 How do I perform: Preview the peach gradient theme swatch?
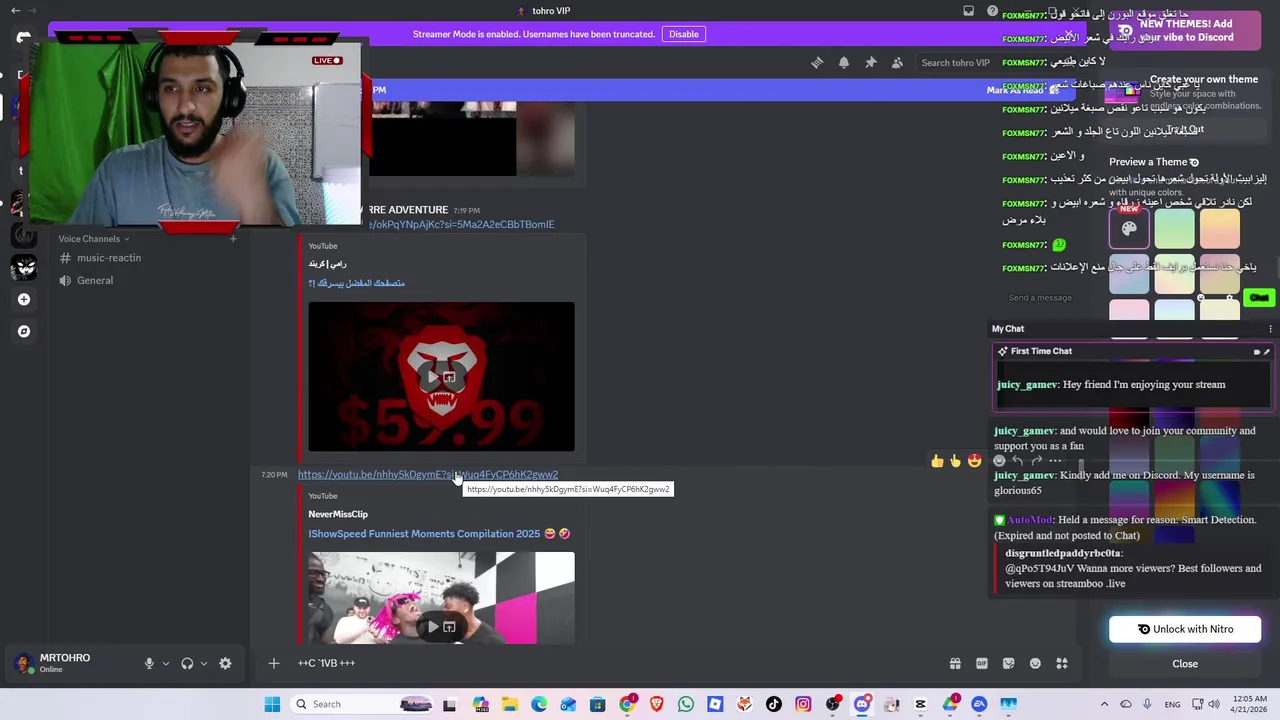(1219, 229)
